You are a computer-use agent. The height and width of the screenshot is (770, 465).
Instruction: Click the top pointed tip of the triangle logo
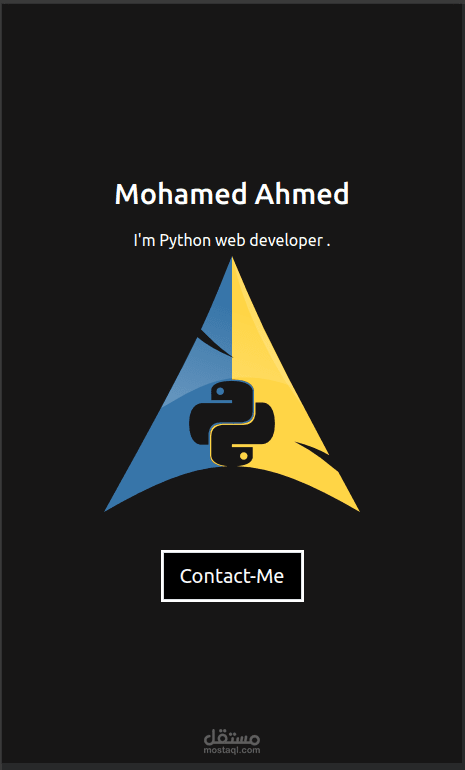pos(232,260)
